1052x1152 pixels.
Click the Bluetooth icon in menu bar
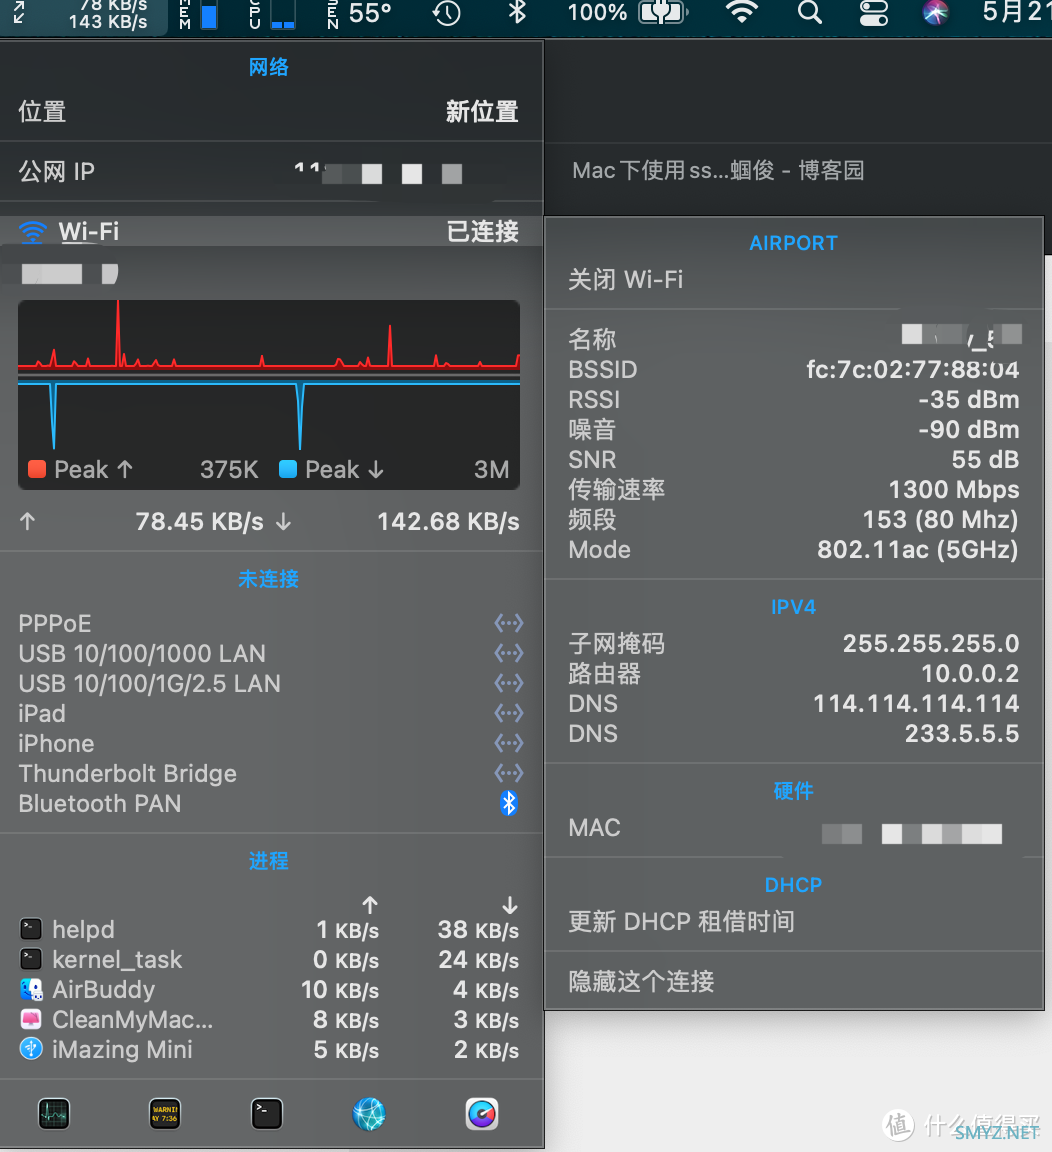517,13
